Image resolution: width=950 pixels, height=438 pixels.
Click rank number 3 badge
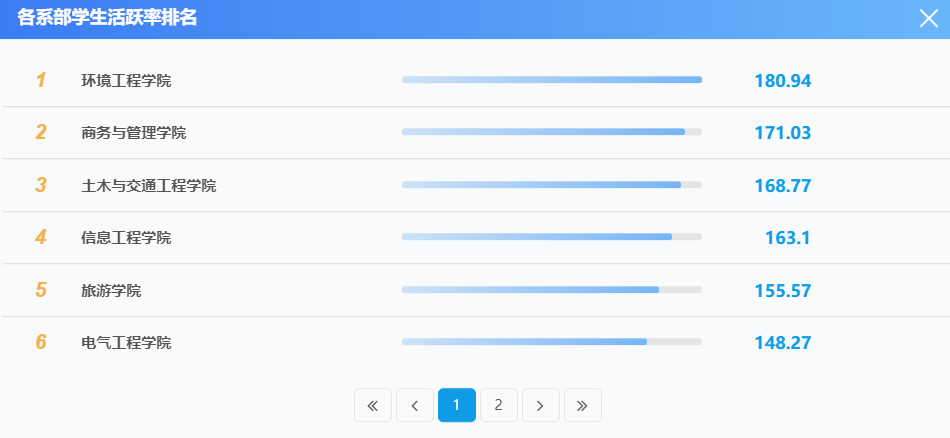click(41, 185)
